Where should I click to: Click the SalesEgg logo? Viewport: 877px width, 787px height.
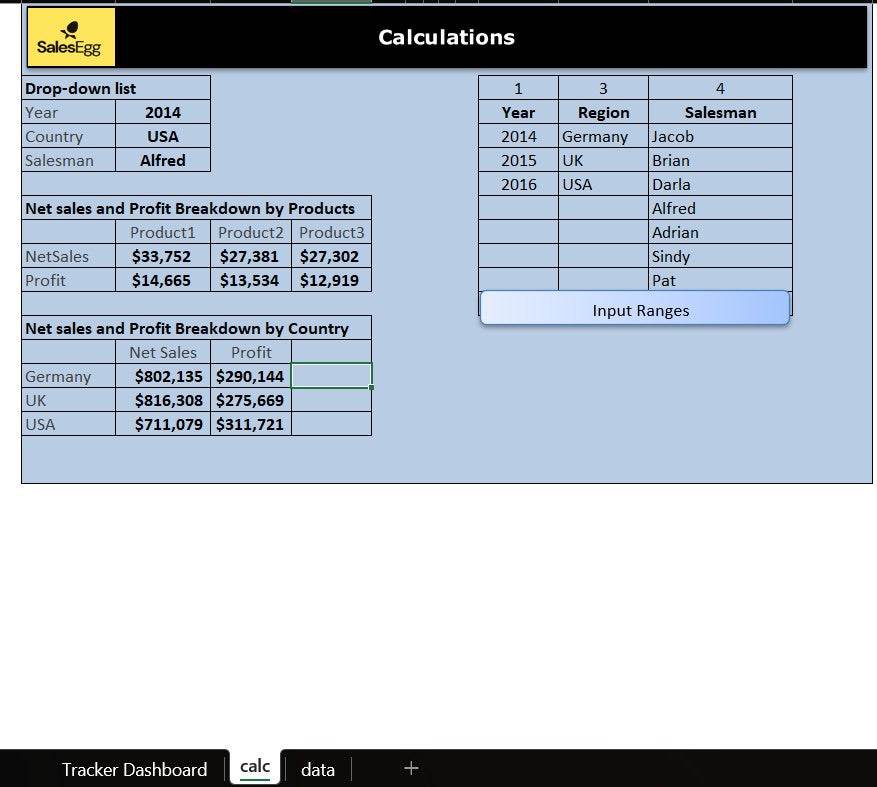70,38
